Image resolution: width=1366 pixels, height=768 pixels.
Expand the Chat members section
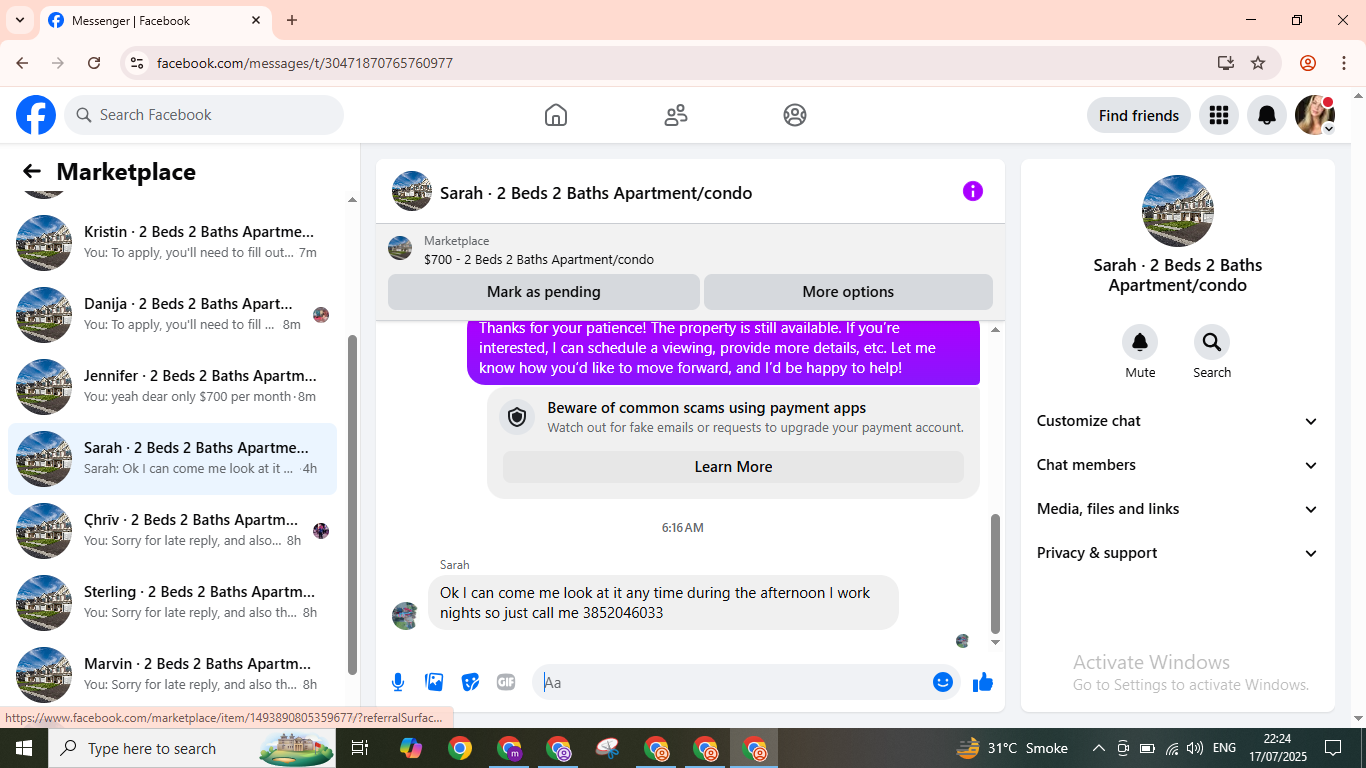click(1178, 465)
